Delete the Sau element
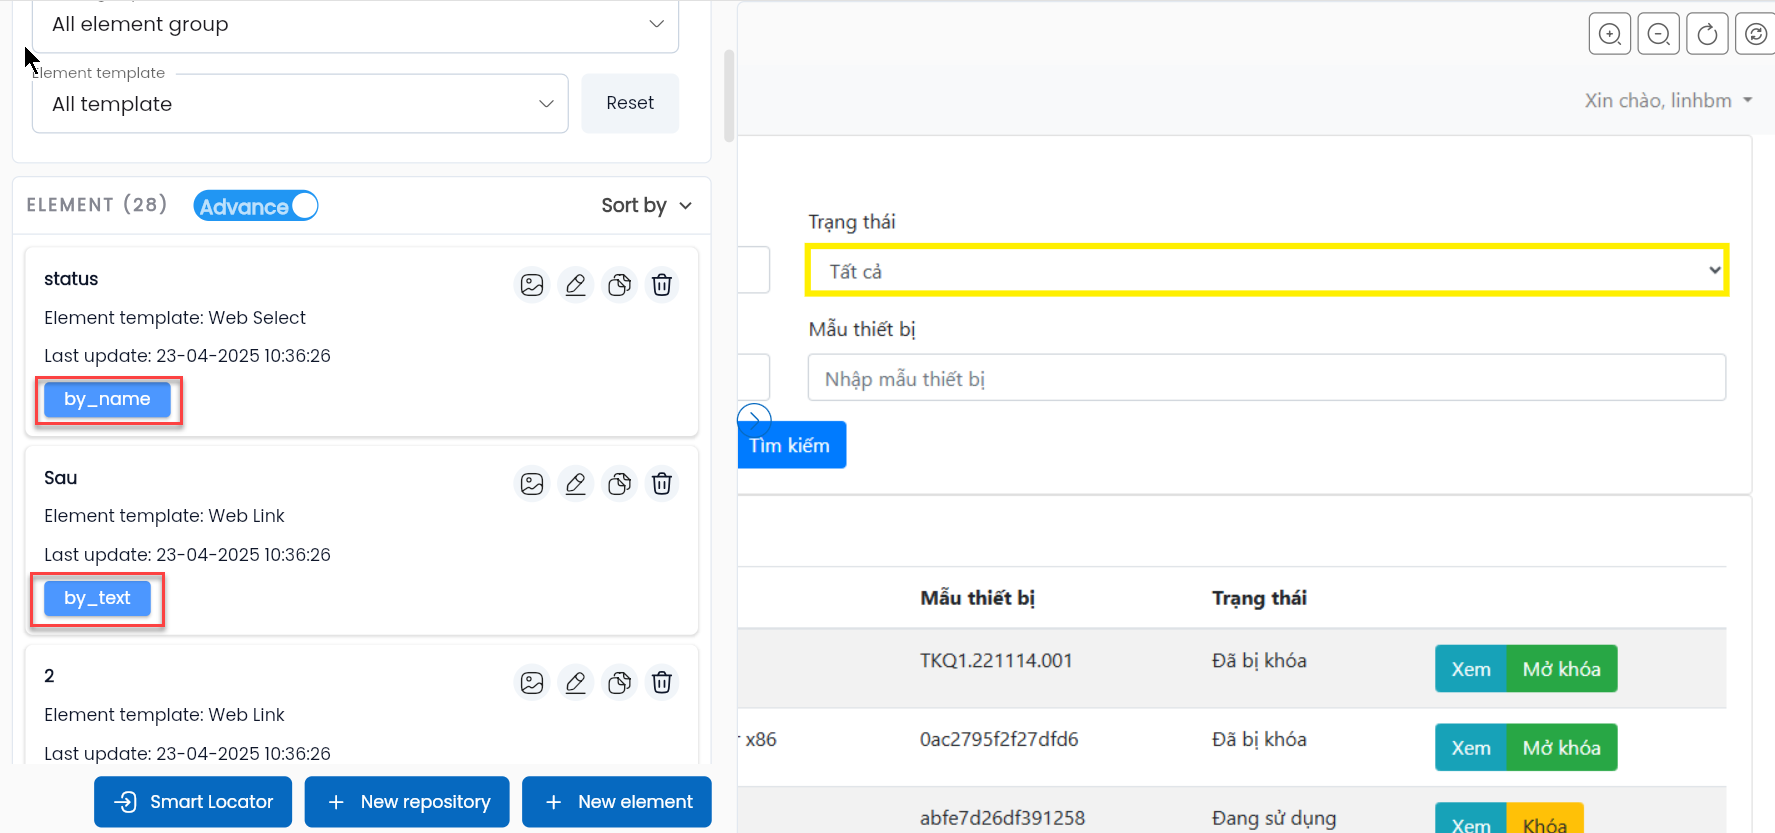Screen dimensions: 1775x833 coord(662,484)
